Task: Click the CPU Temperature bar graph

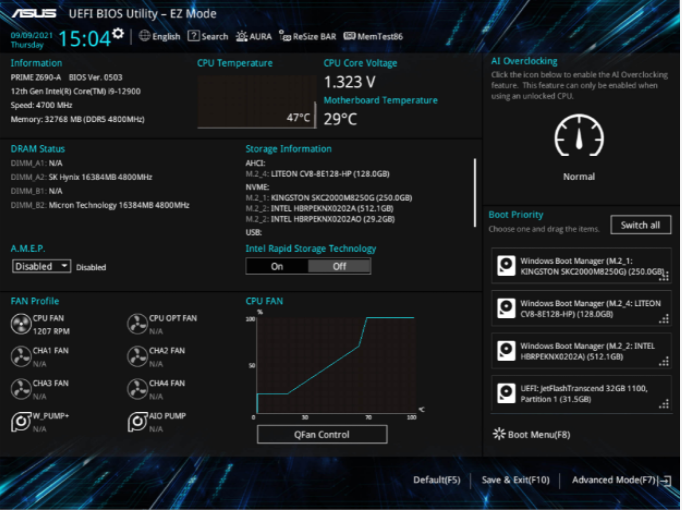Action: pyautogui.click(x=257, y=102)
